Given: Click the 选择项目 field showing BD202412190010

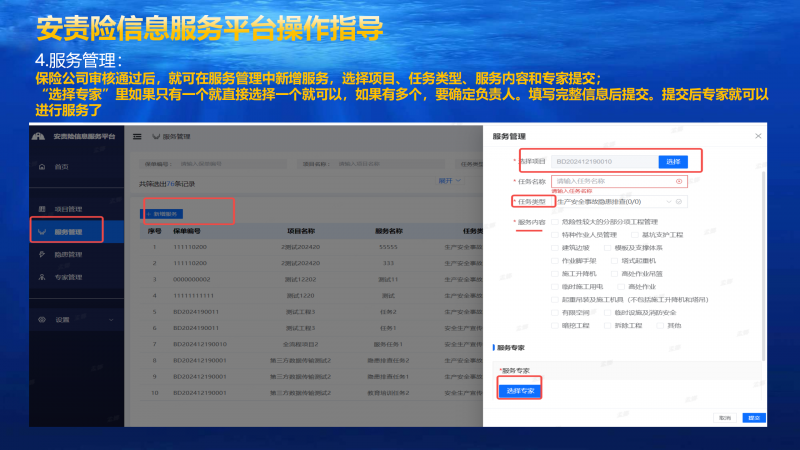Looking at the screenshot, I should (604, 162).
